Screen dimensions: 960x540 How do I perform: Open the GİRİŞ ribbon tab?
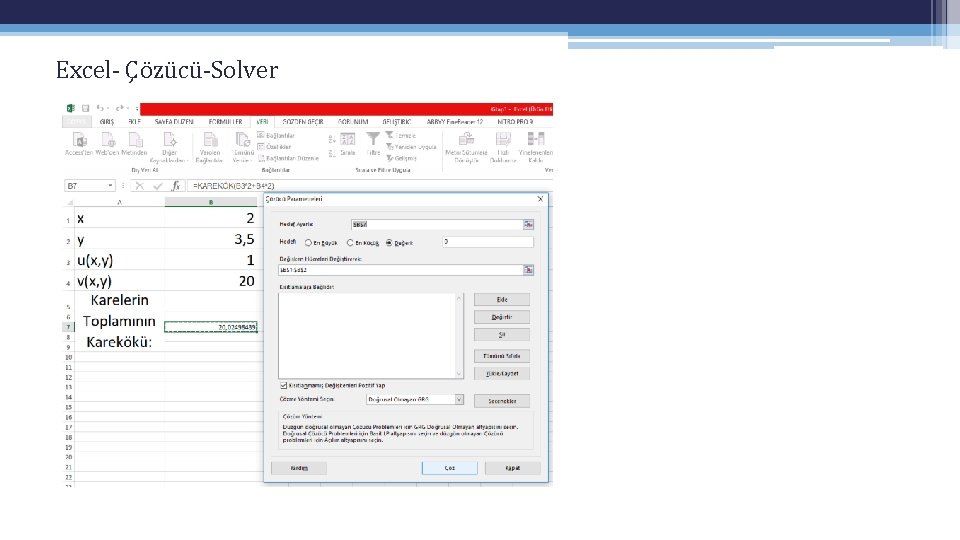[107, 122]
